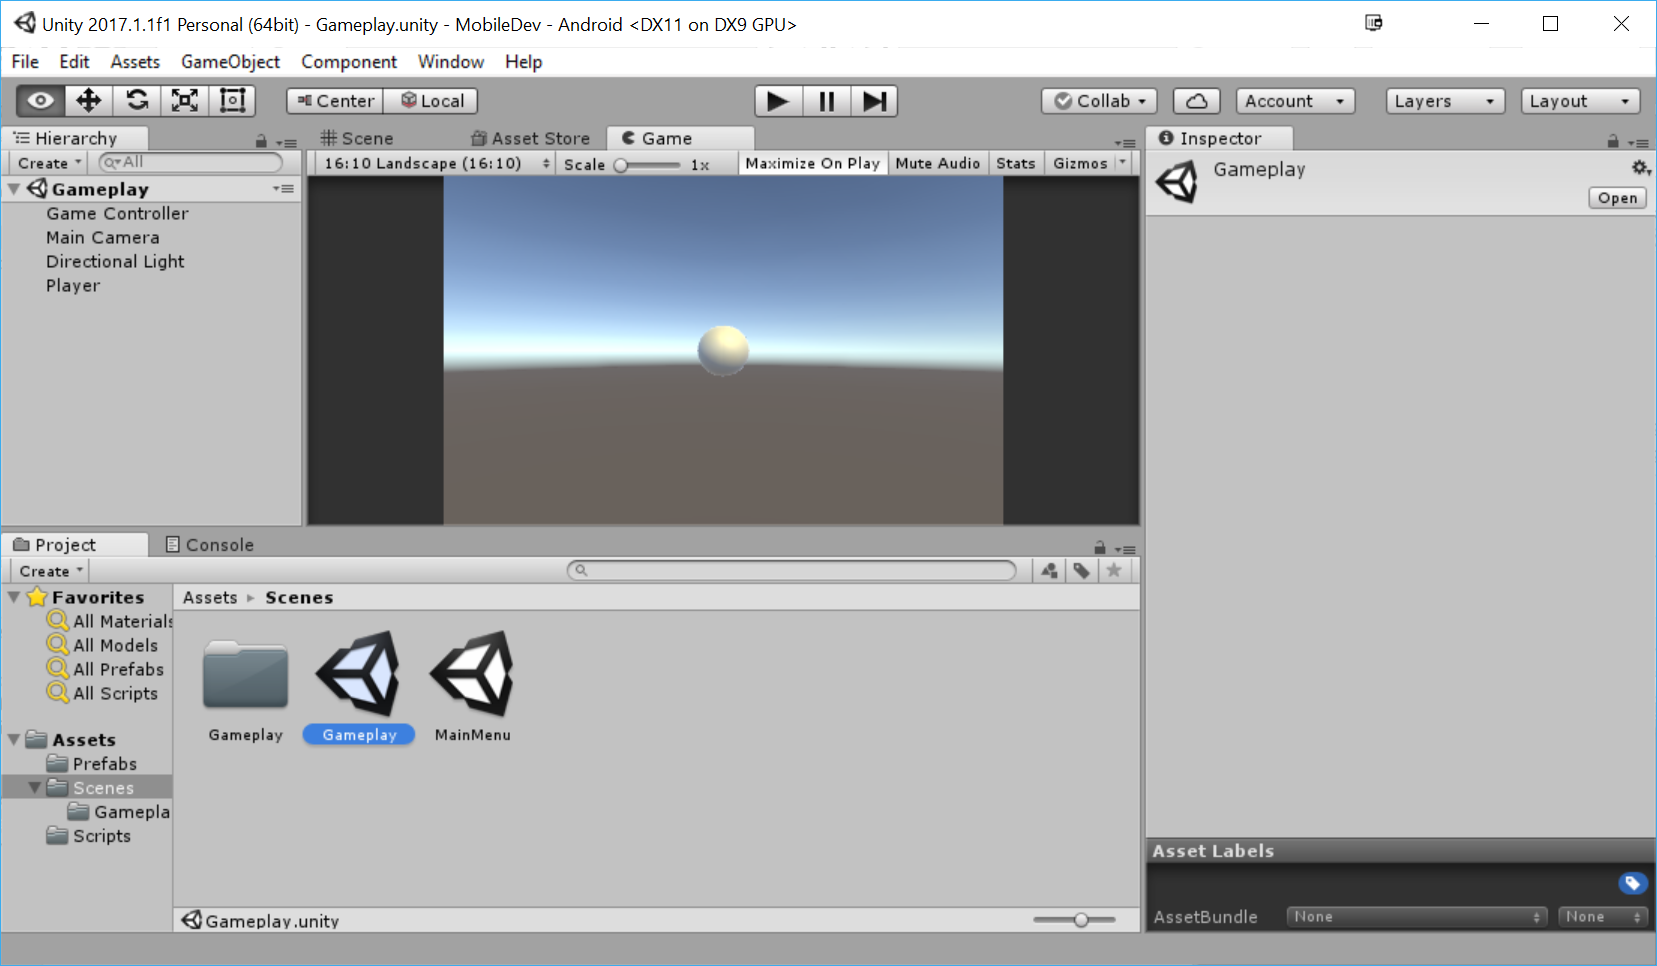
Task: Open the Account dropdown
Action: pos(1296,101)
